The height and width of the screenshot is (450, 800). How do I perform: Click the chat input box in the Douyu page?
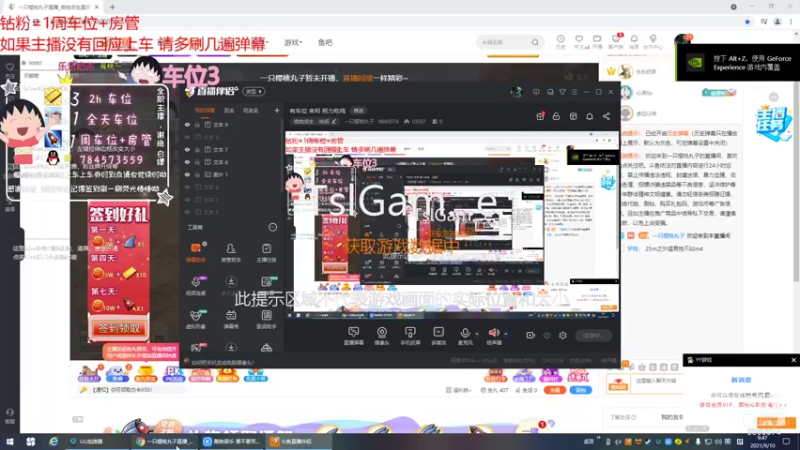(x=656, y=381)
